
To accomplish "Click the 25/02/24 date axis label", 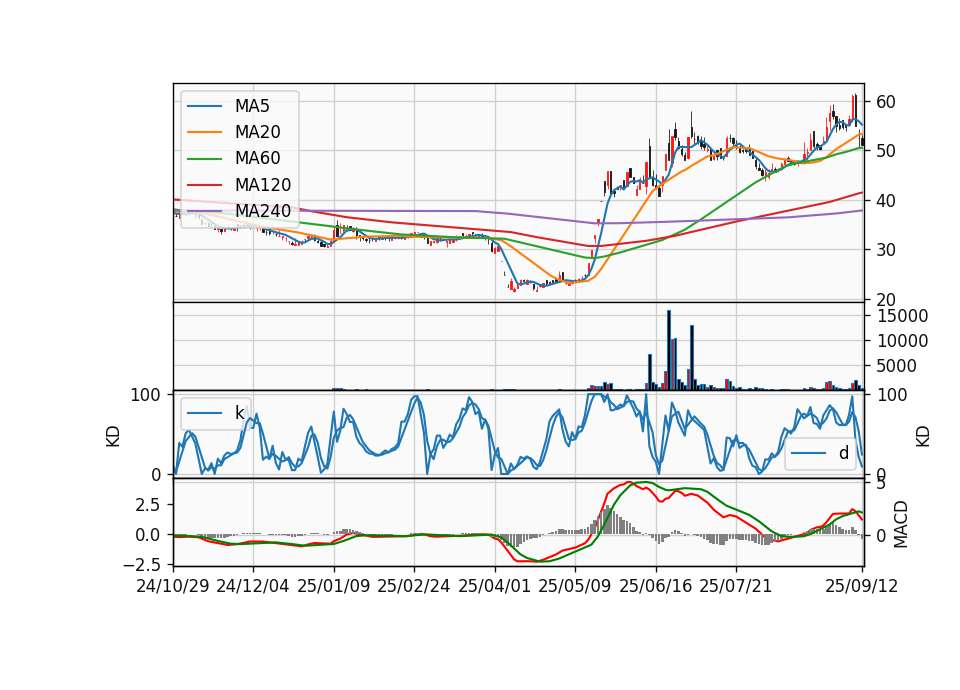I will click(x=414, y=586).
